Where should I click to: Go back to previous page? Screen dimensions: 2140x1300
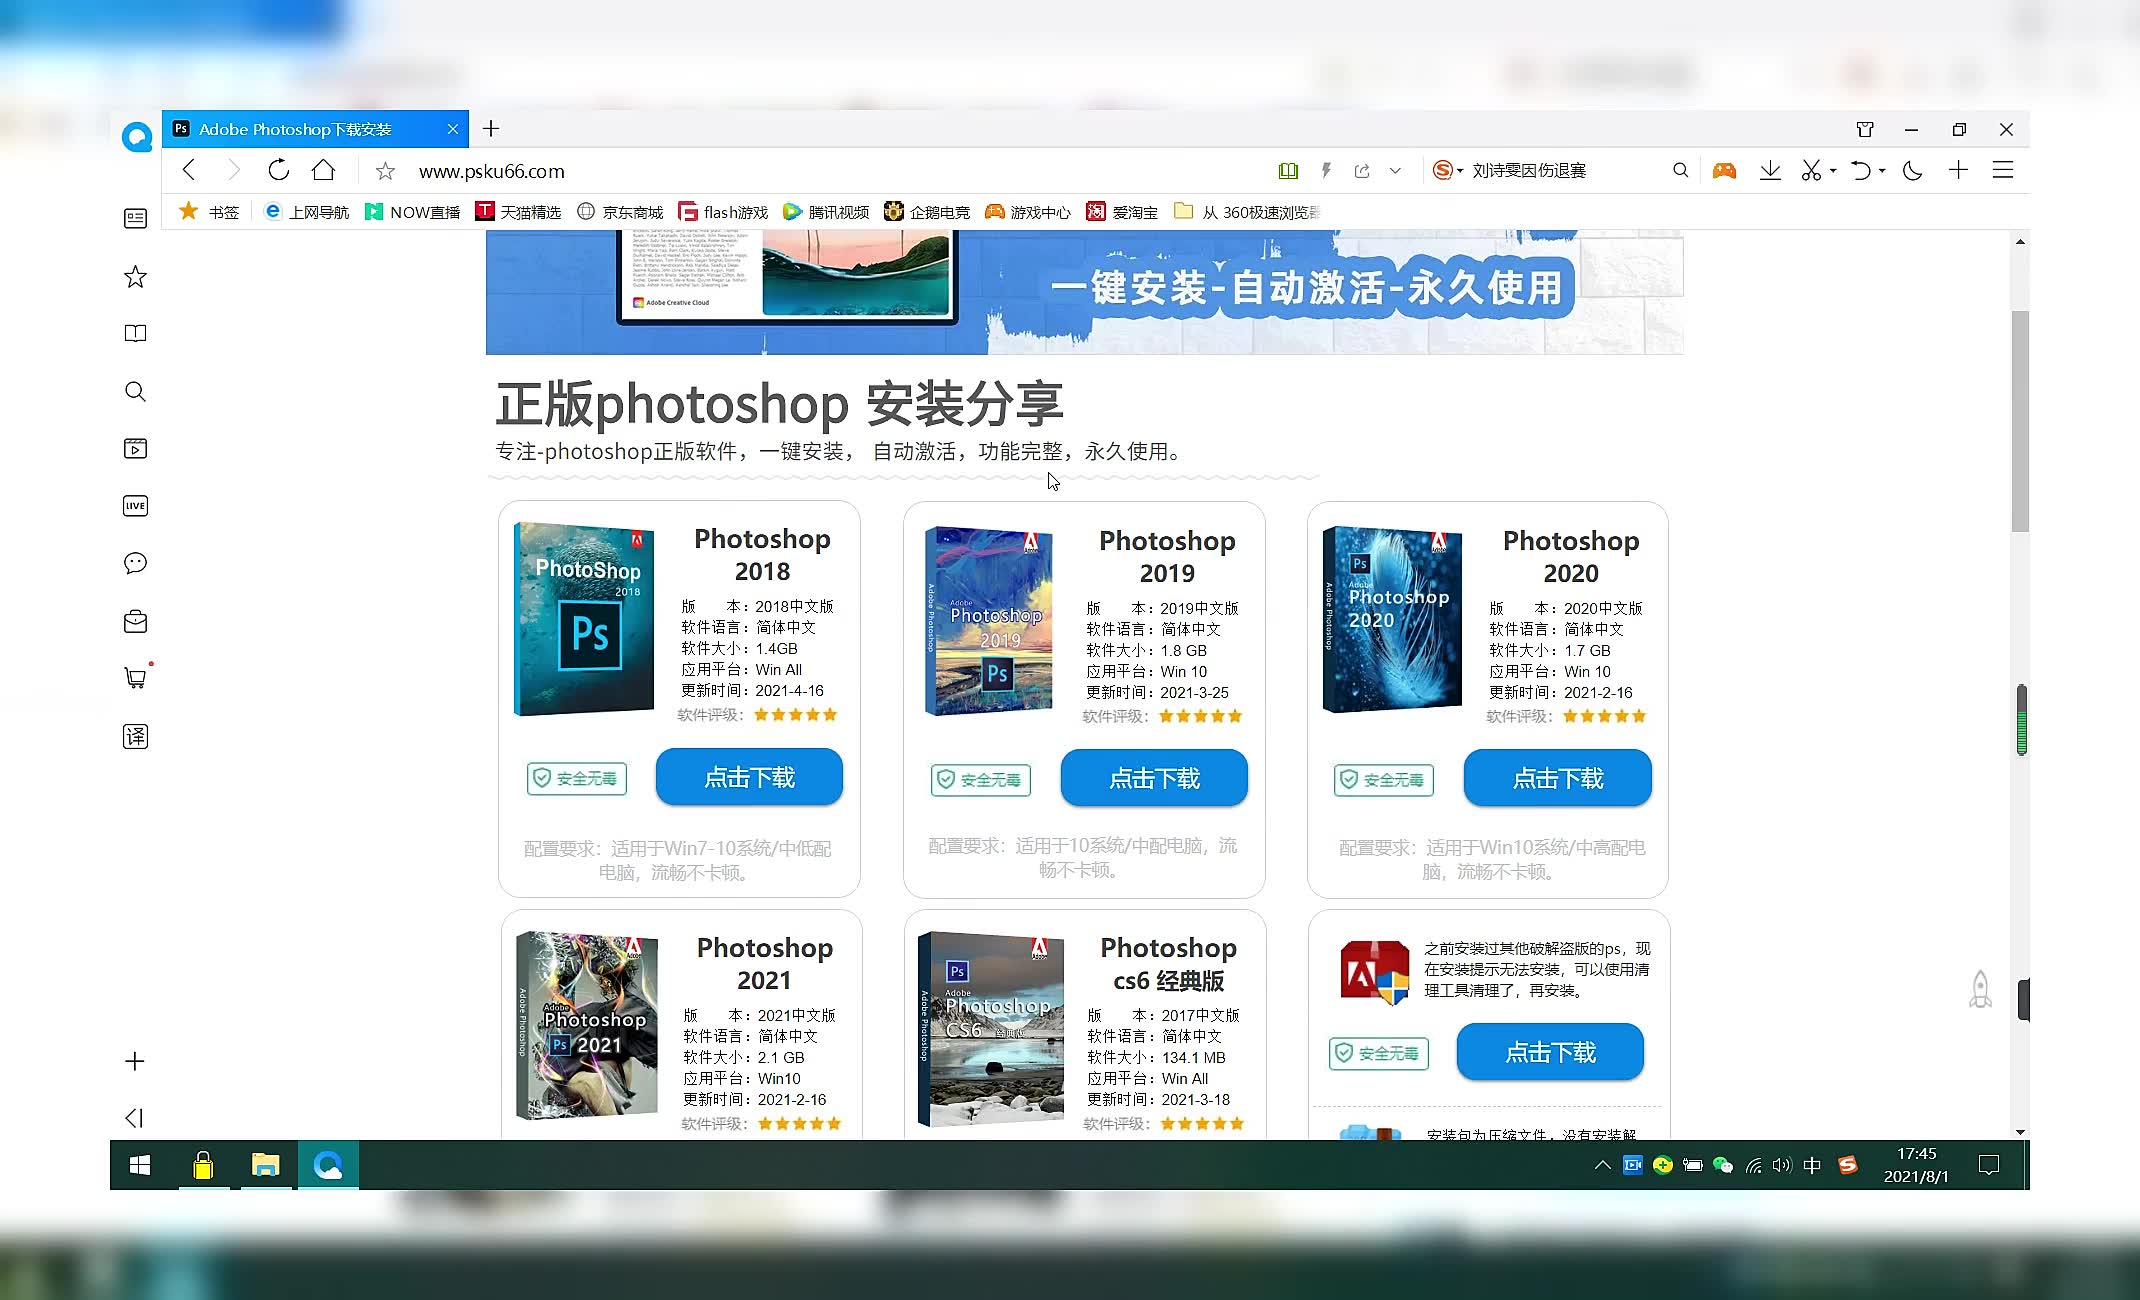tap(190, 170)
